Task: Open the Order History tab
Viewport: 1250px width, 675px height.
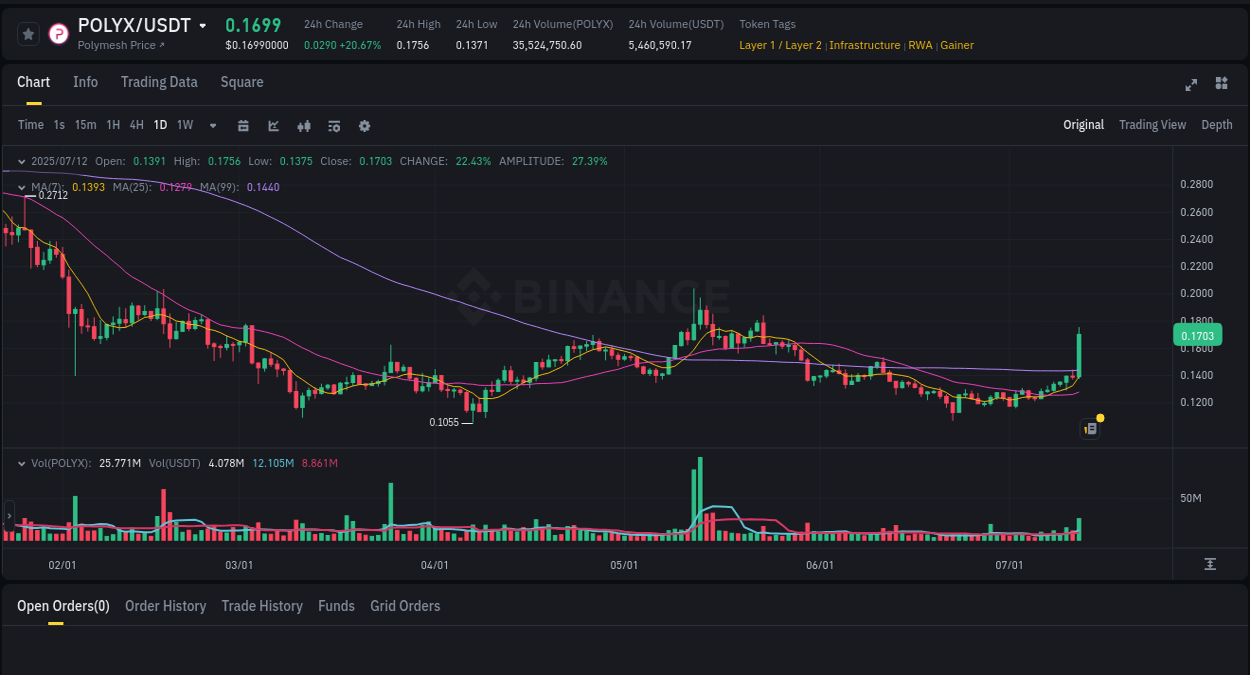Action: [x=165, y=606]
